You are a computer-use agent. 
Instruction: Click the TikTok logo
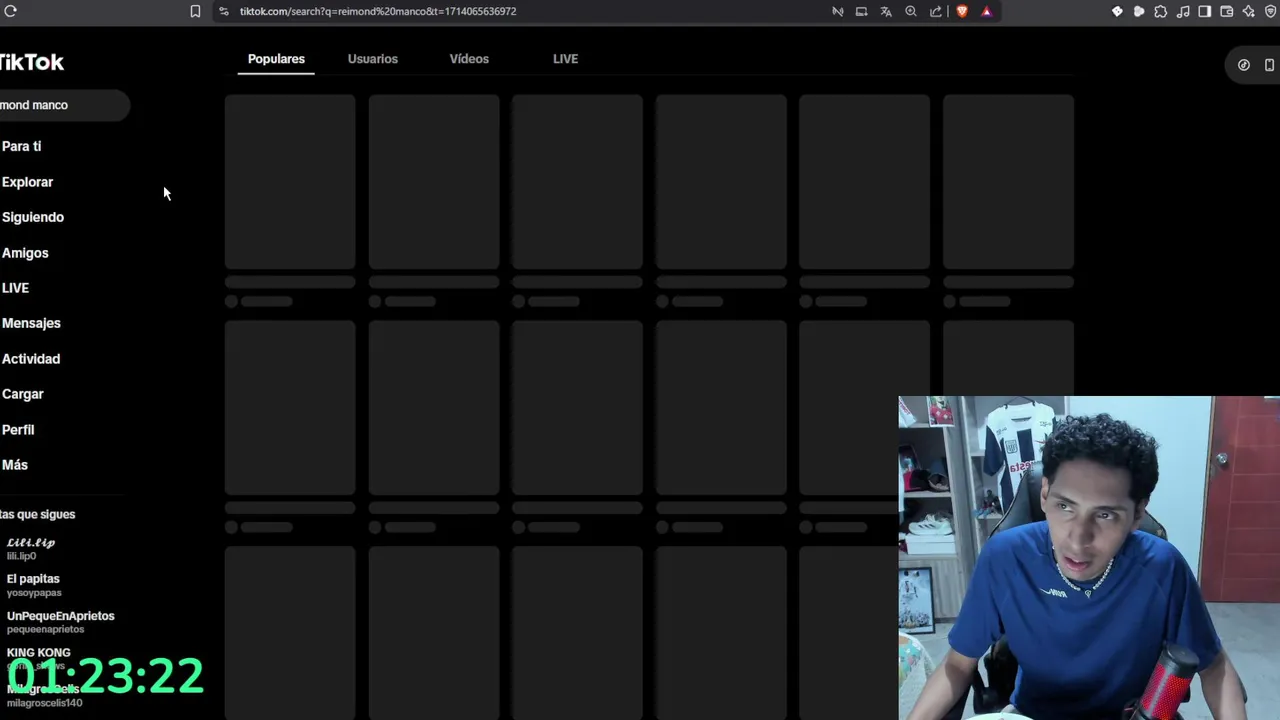(x=32, y=62)
